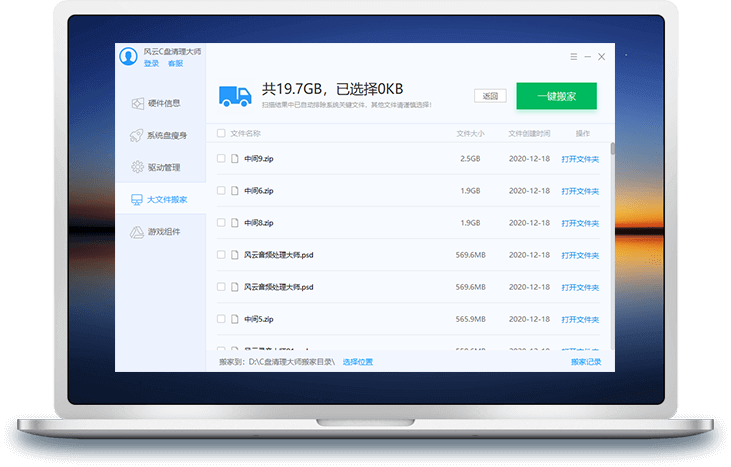Tick the checkbox for 中间8.zip

coord(221,223)
